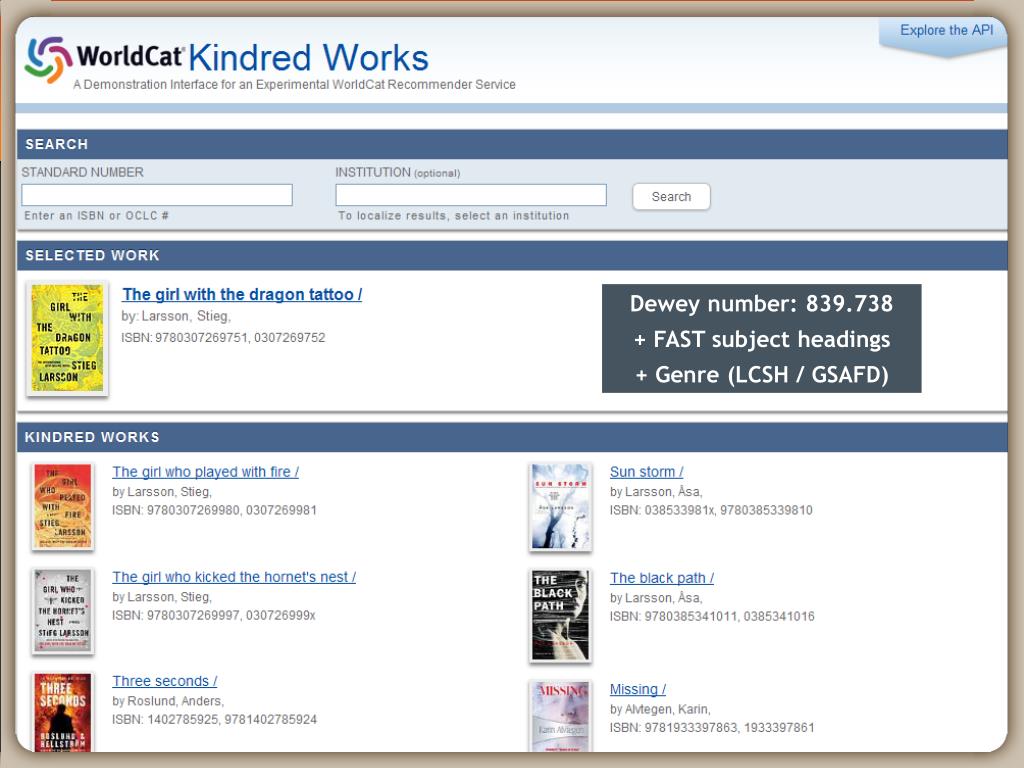The image size is (1024, 768).
Task: Click ISBN text 9780307269980, 0307269981
Action: pyautogui.click(x=214, y=510)
